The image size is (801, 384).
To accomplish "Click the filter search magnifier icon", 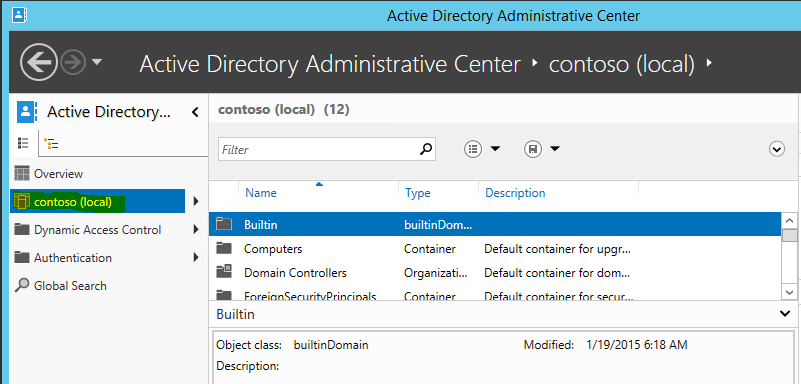I will (426, 149).
